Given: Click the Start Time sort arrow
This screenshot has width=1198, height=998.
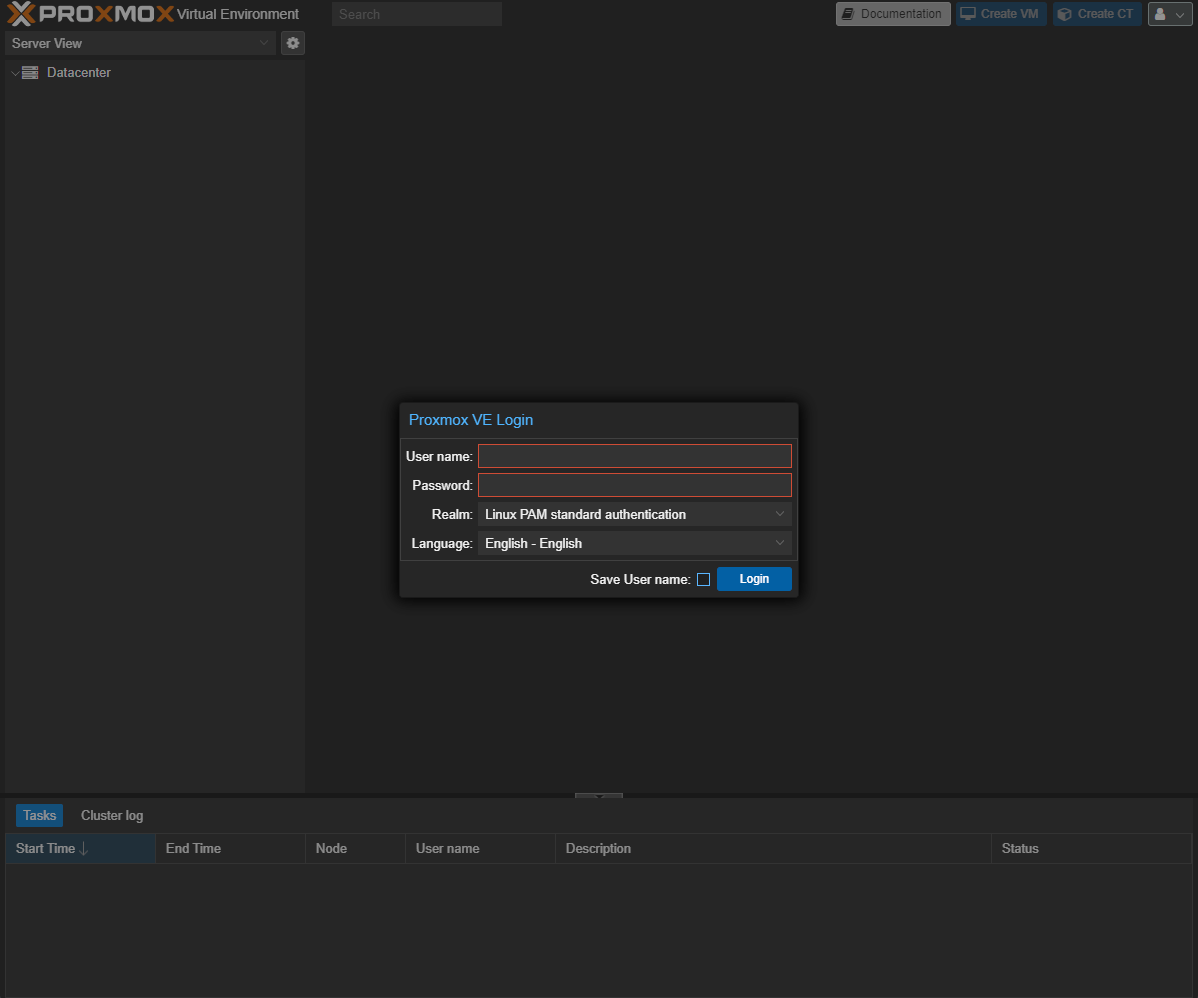Looking at the screenshot, I should (x=84, y=848).
